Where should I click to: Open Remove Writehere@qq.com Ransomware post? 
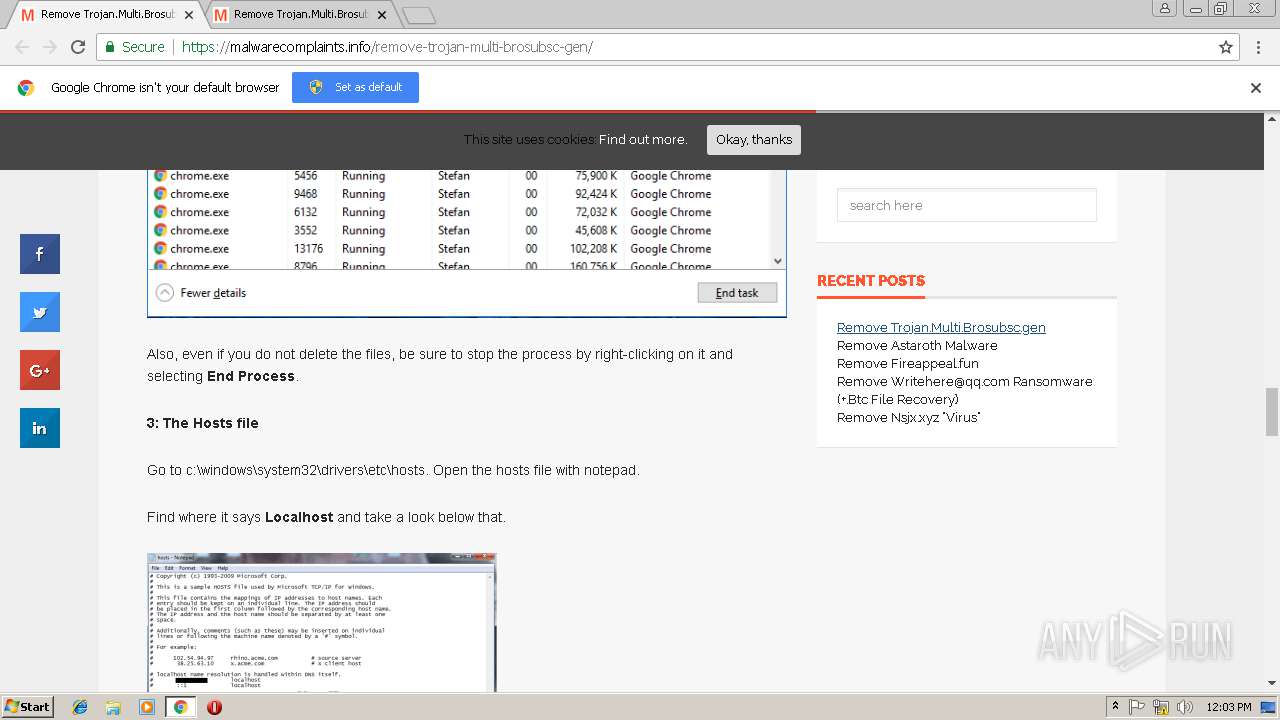[x=964, y=390]
